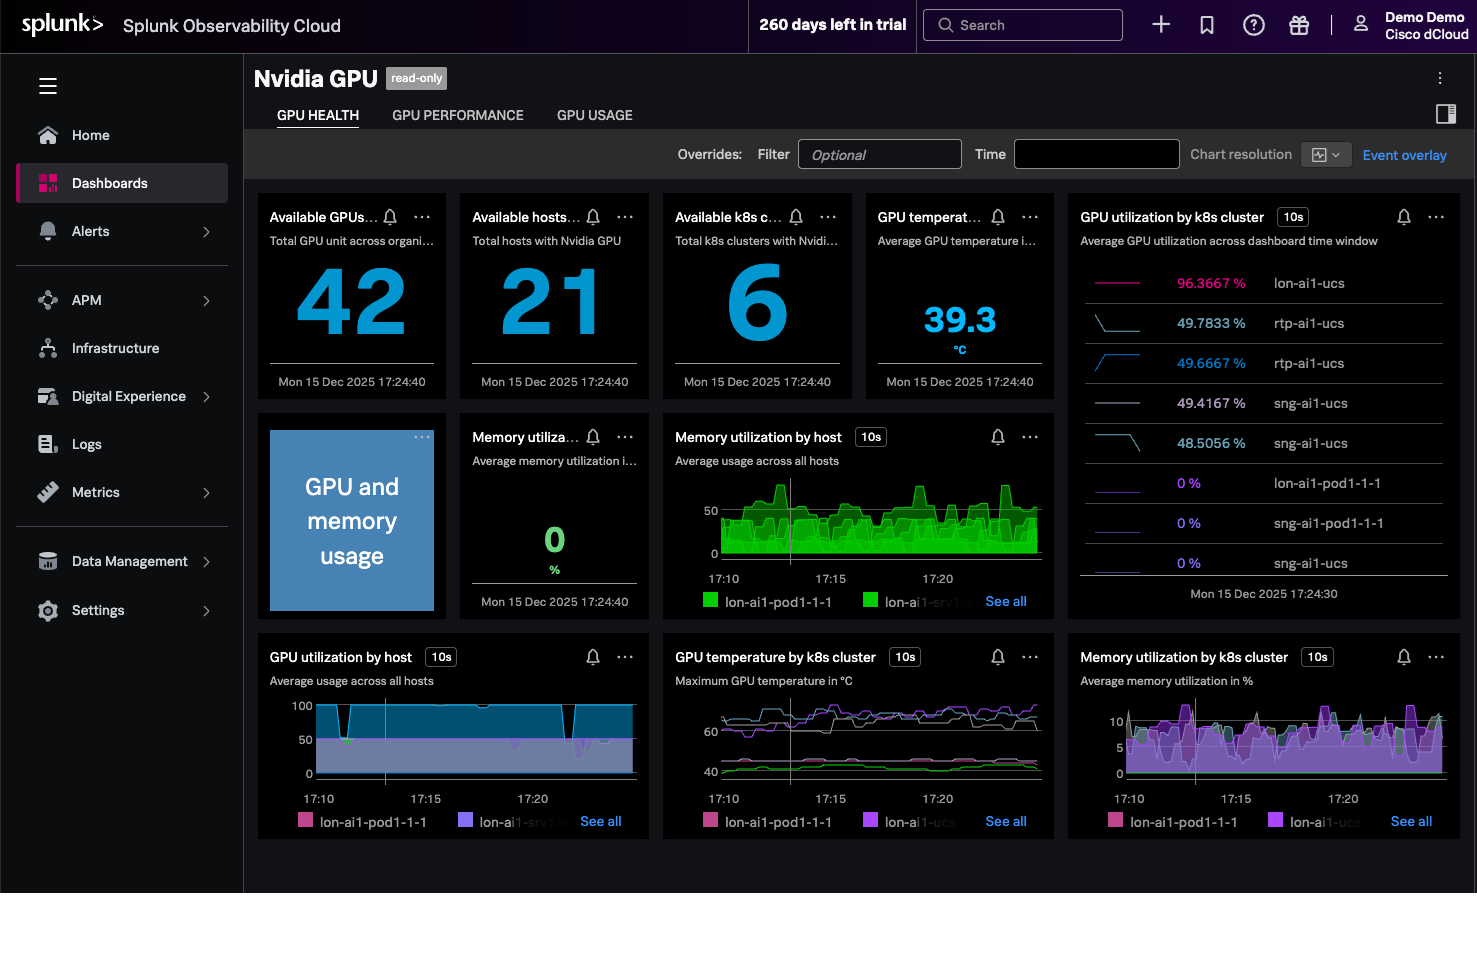Open the Chart resolution dropdown

[x=1326, y=155]
